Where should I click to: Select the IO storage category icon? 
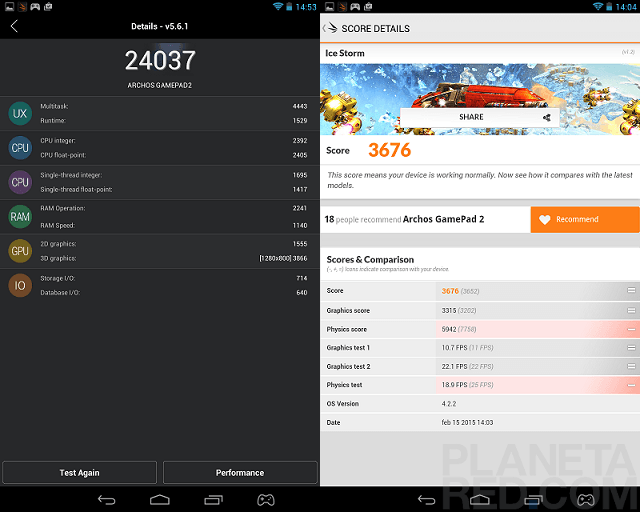[19, 285]
